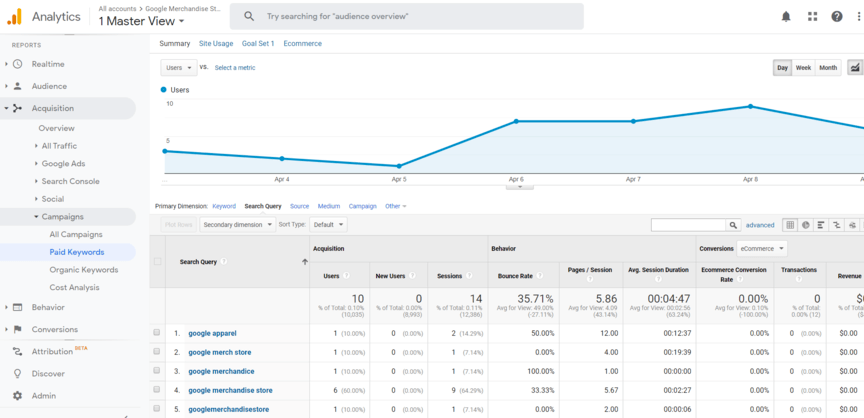Open the help question mark icon
Screen dimensions: 864x418
coord(837,17)
